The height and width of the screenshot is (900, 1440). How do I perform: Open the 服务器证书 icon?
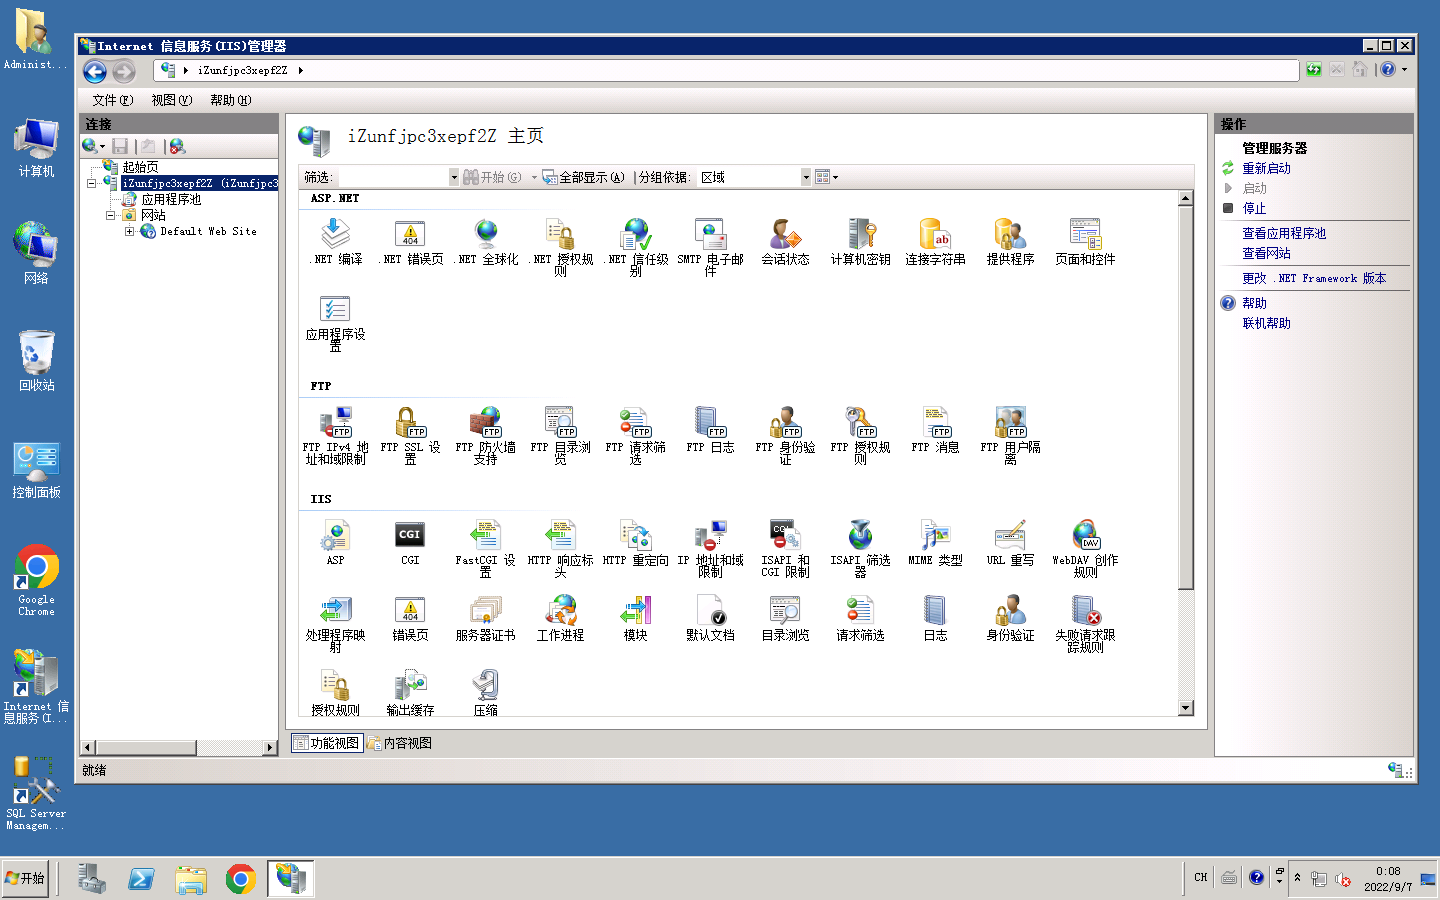(x=486, y=618)
